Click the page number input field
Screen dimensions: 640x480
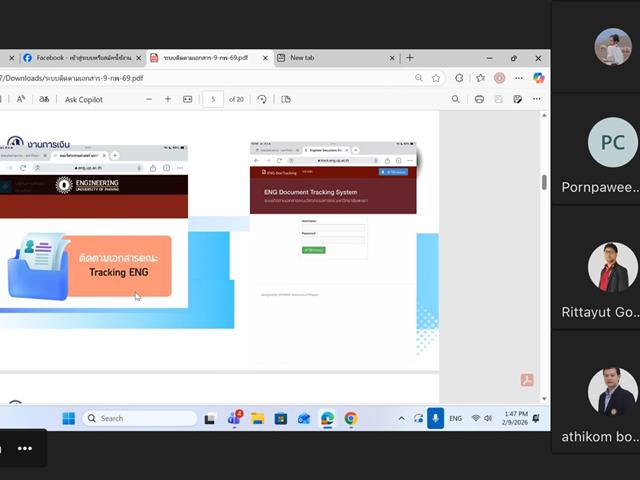(x=213, y=99)
